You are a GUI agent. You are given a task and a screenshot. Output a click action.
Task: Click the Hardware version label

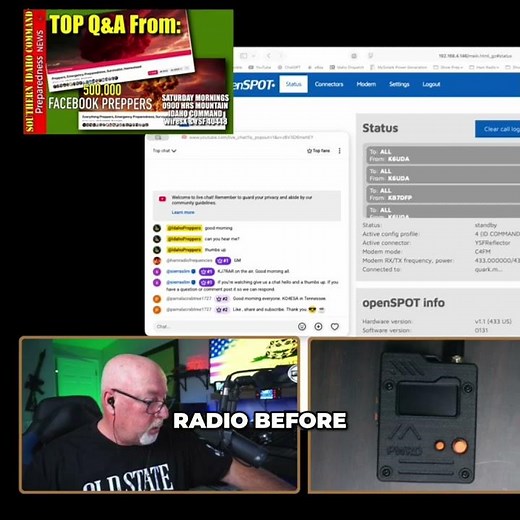coord(387,321)
